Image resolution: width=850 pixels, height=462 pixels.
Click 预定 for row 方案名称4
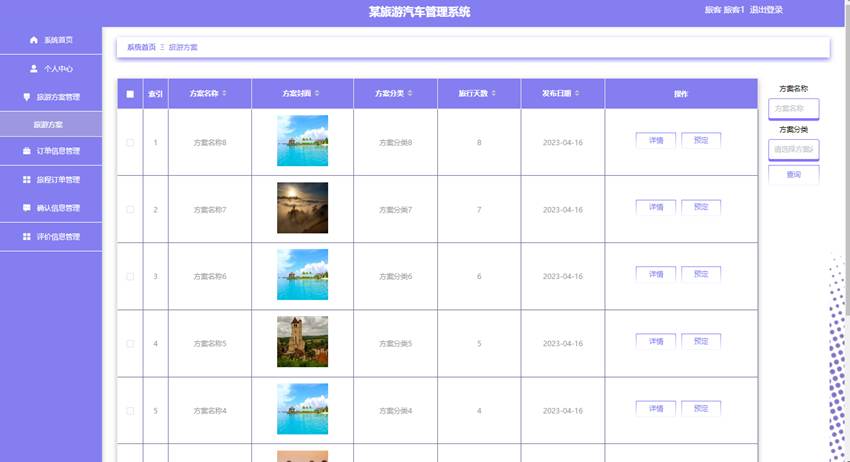coord(701,409)
